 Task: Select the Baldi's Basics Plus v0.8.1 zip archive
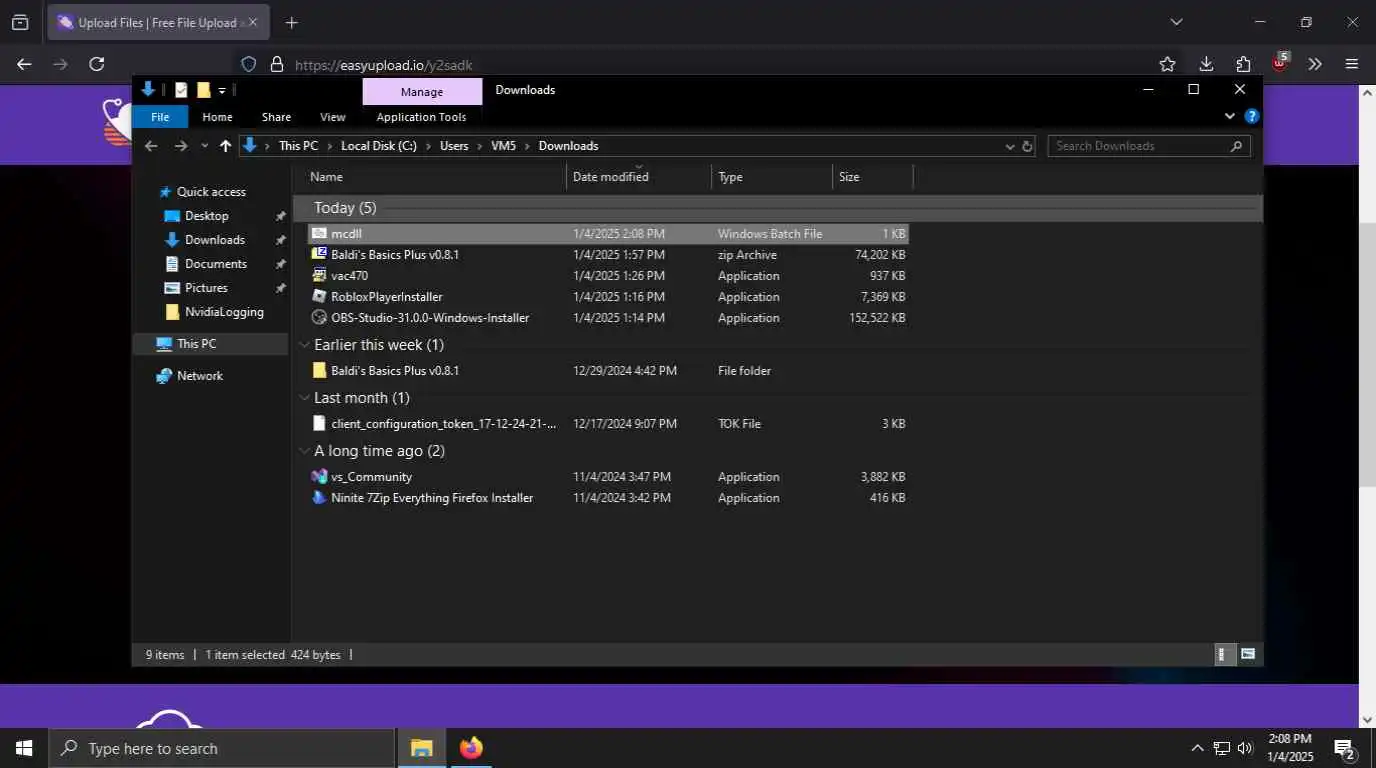[608, 255]
